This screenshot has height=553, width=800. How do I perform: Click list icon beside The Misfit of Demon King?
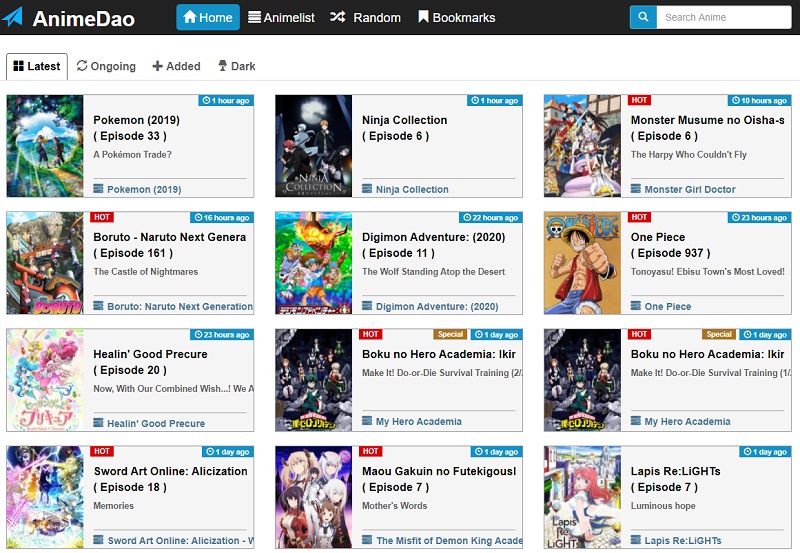[x=367, y=540]
